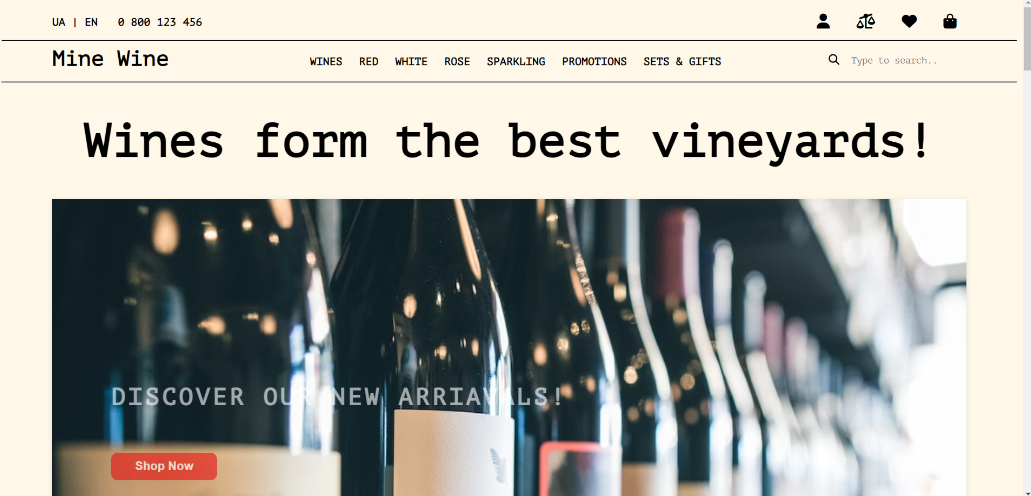Call phone number 0 800 123 456
1031x496 pixels.
(160, 22)
